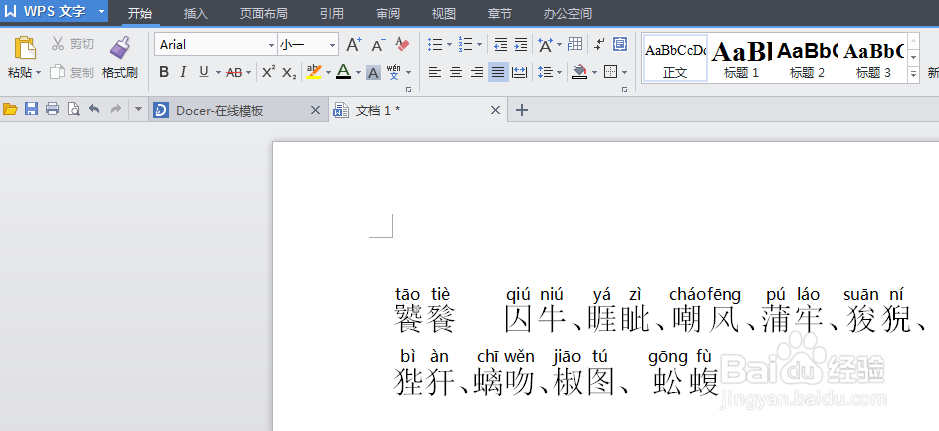Screen dimensions: 939x431
Task: Expand the borders dropdown arrow
Action: click(x=625, y=73)
